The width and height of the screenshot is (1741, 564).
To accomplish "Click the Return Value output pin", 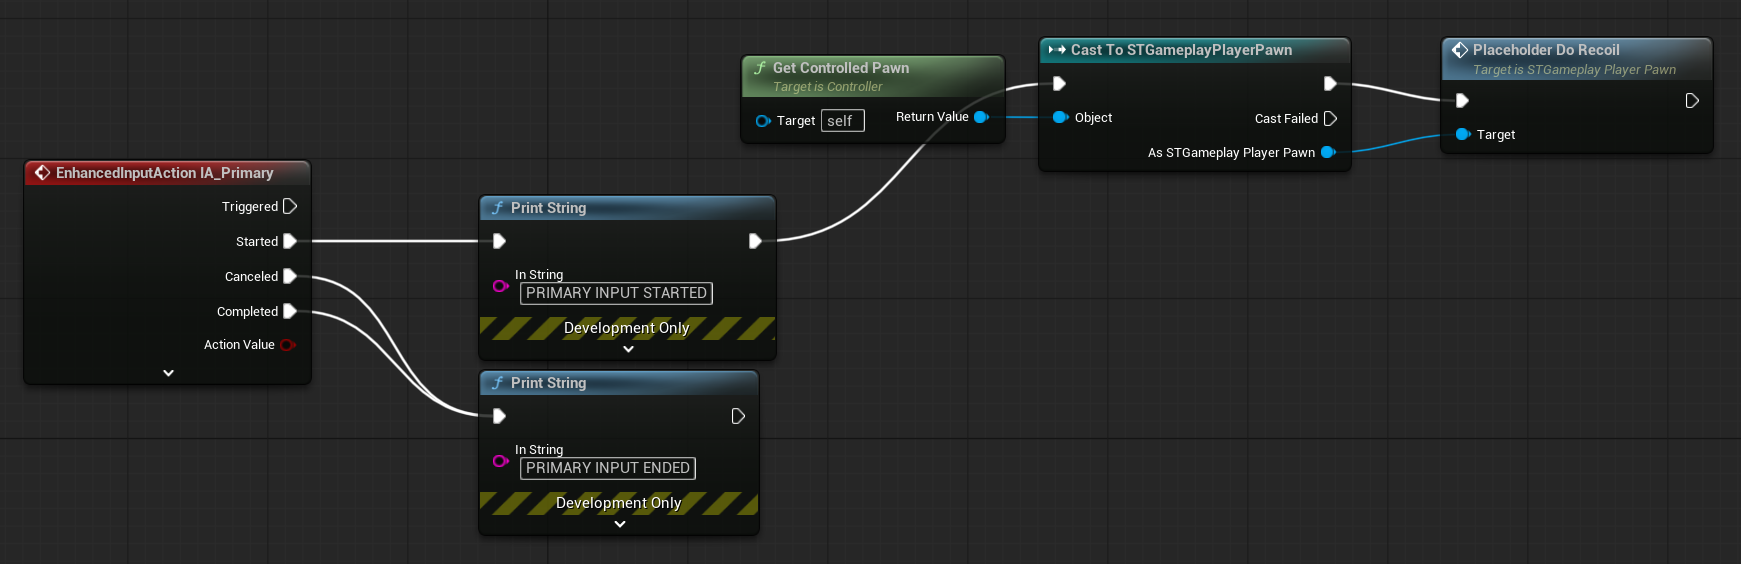I will 981,117.
